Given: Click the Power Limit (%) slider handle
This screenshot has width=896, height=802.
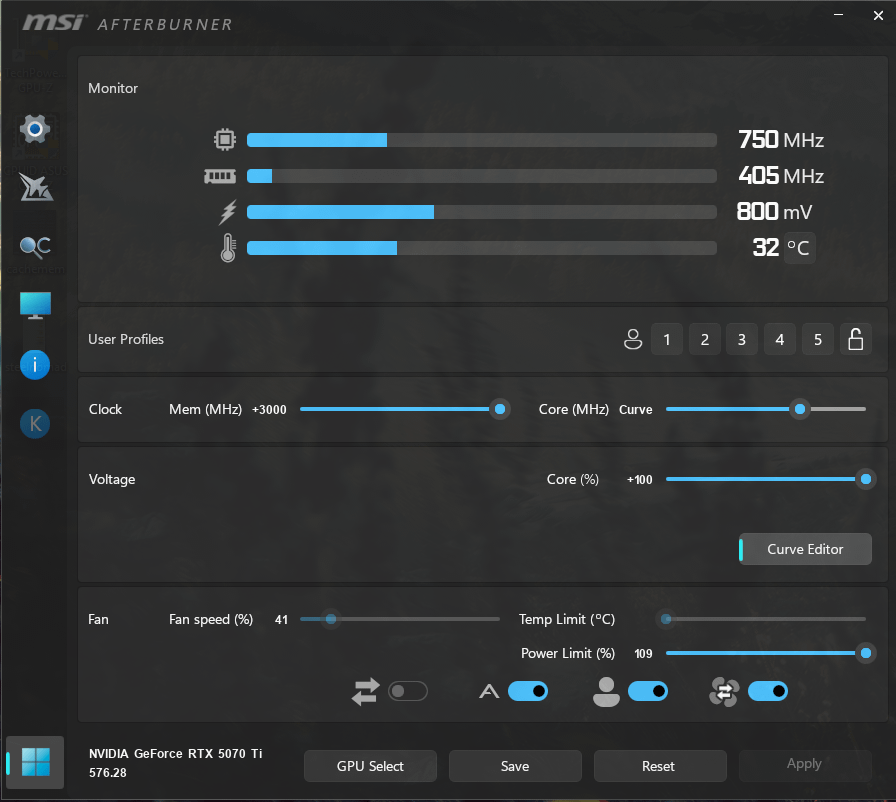Looking at the screenshot, I should coord(866,653).
